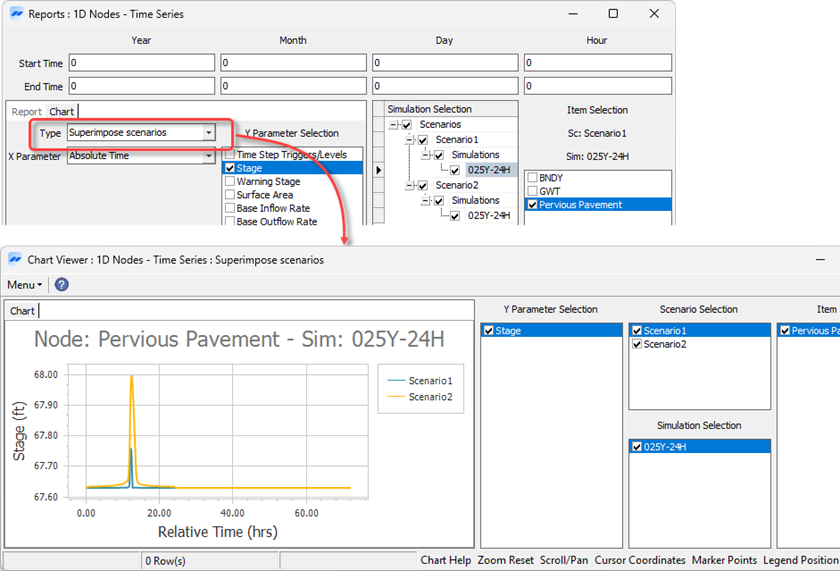Click Legend Position in the status bar
The height and width of the screenshot is (571, 840).
(x=801, y=560)
